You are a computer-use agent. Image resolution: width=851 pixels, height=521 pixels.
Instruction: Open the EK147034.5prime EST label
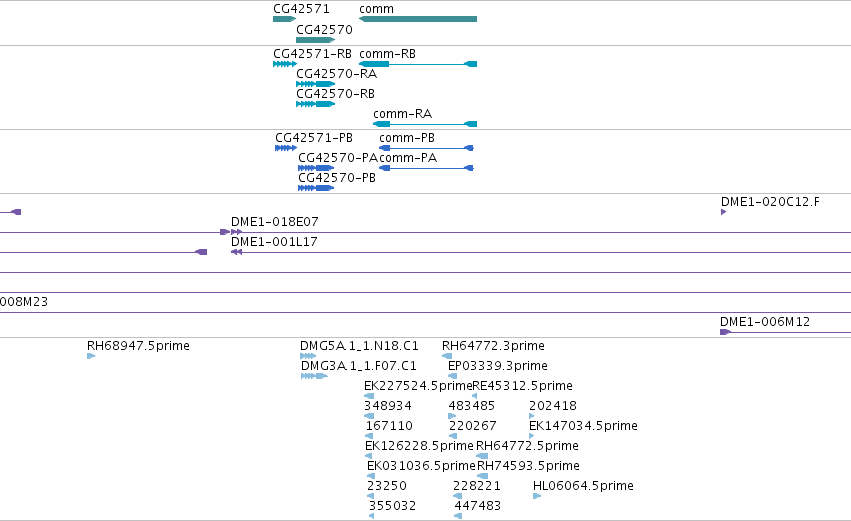tap(583, 426)
